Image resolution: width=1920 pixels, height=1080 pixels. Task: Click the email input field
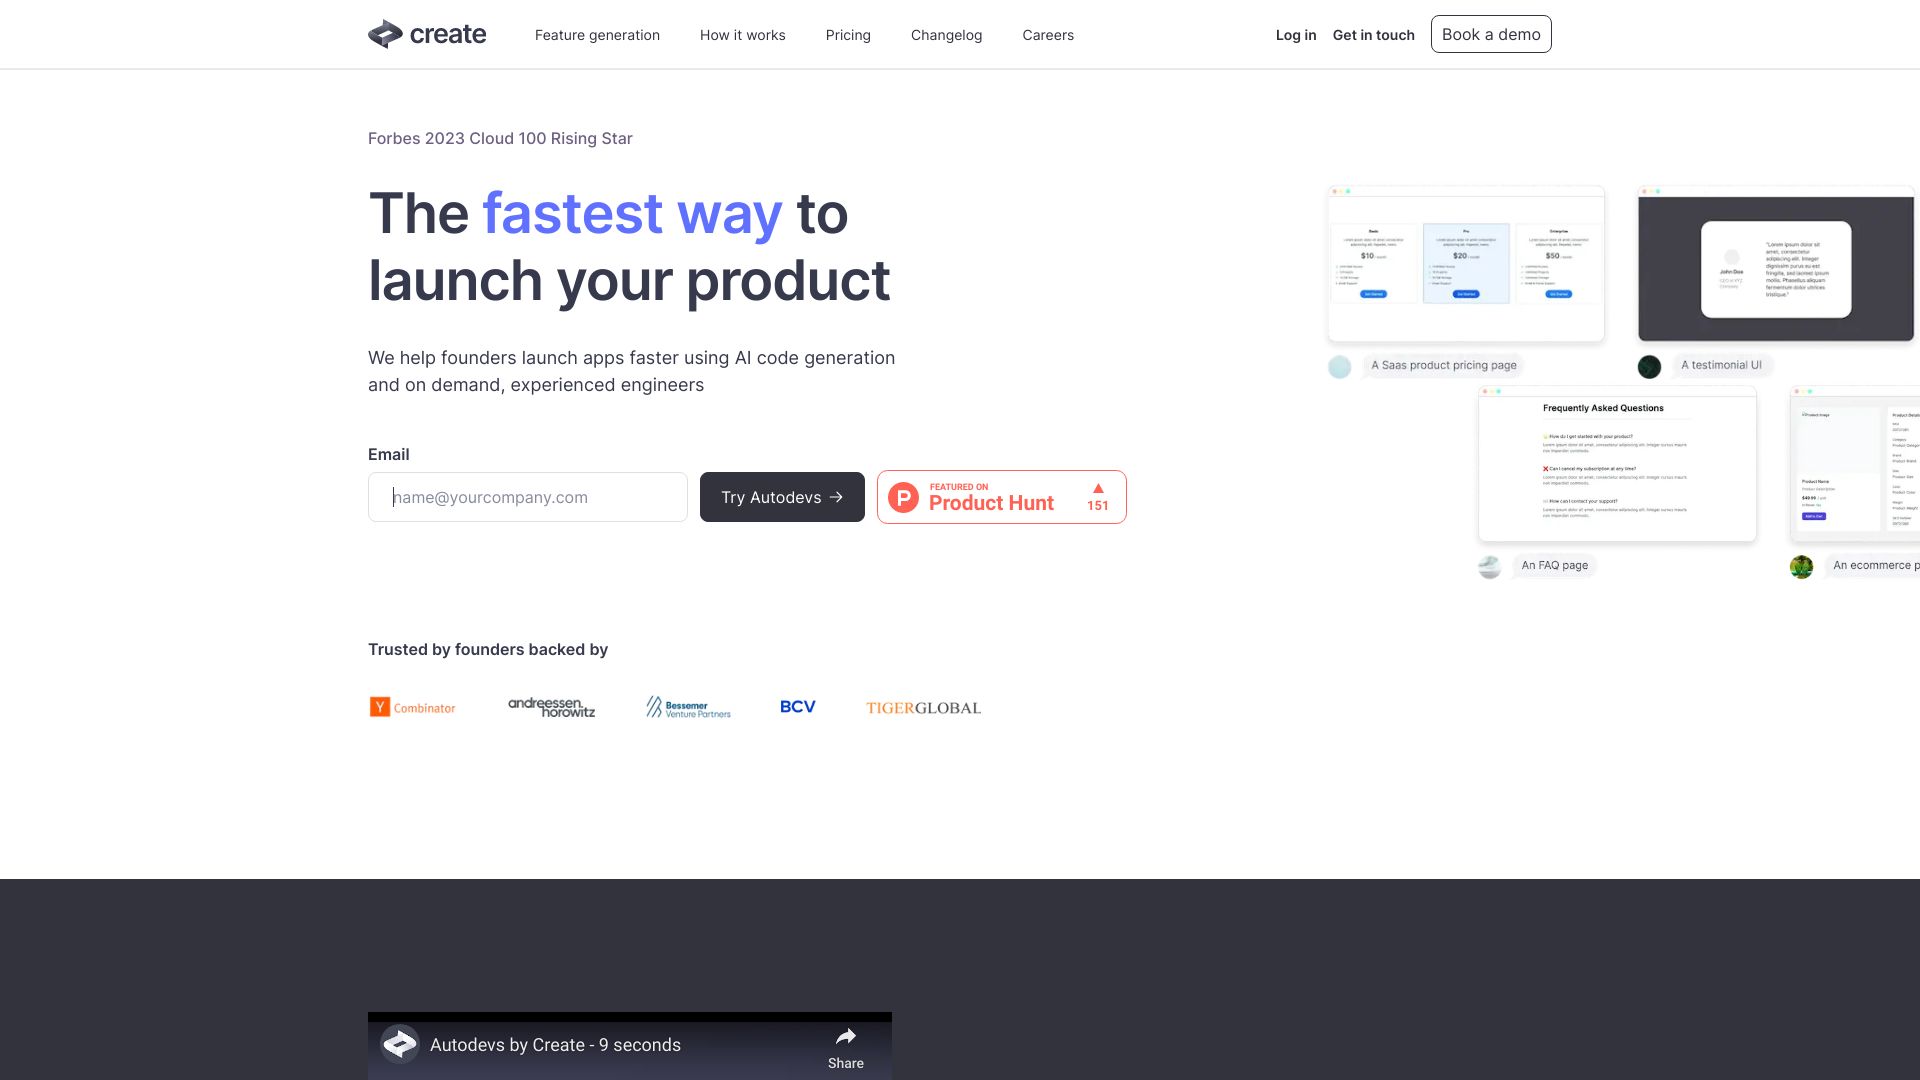pos(527,496)
